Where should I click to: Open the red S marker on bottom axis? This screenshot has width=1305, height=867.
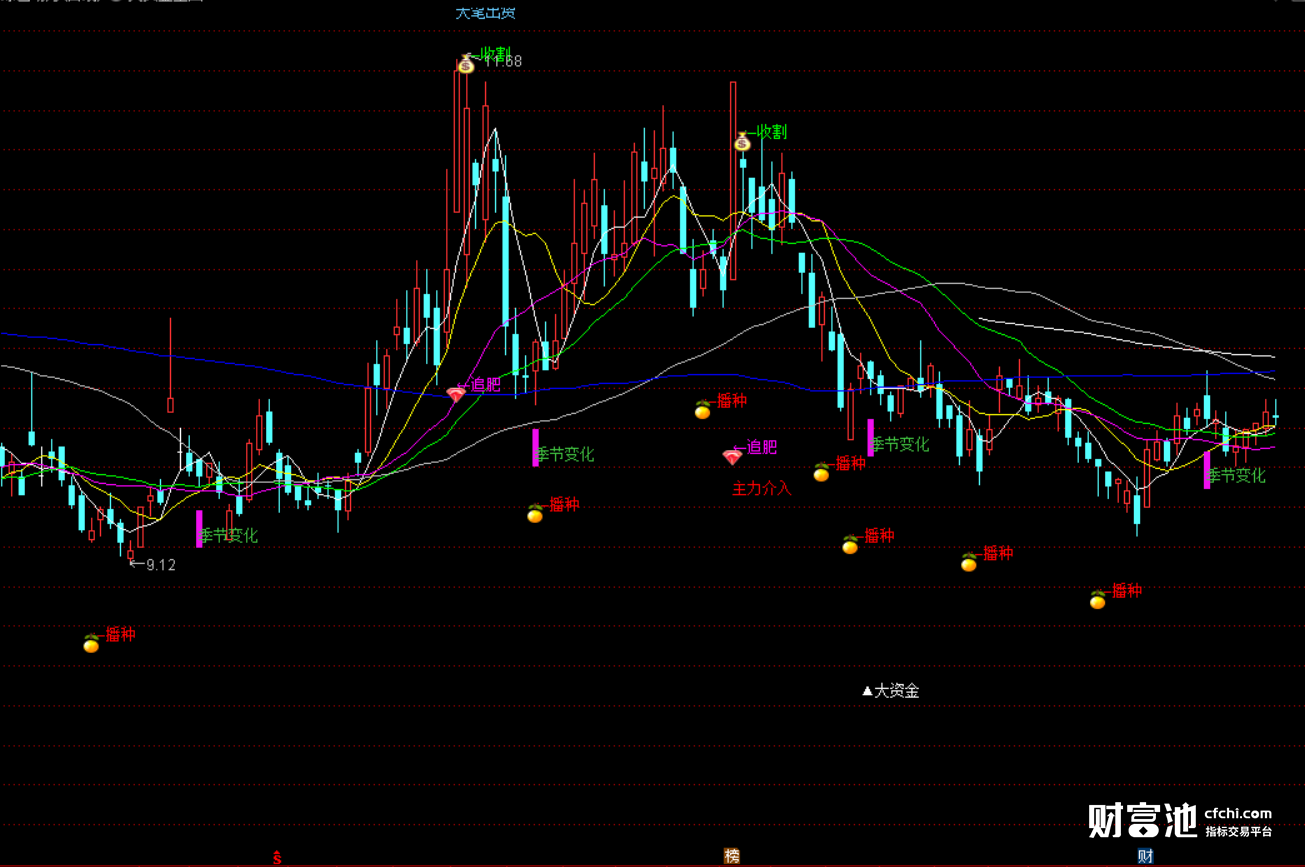278,857
